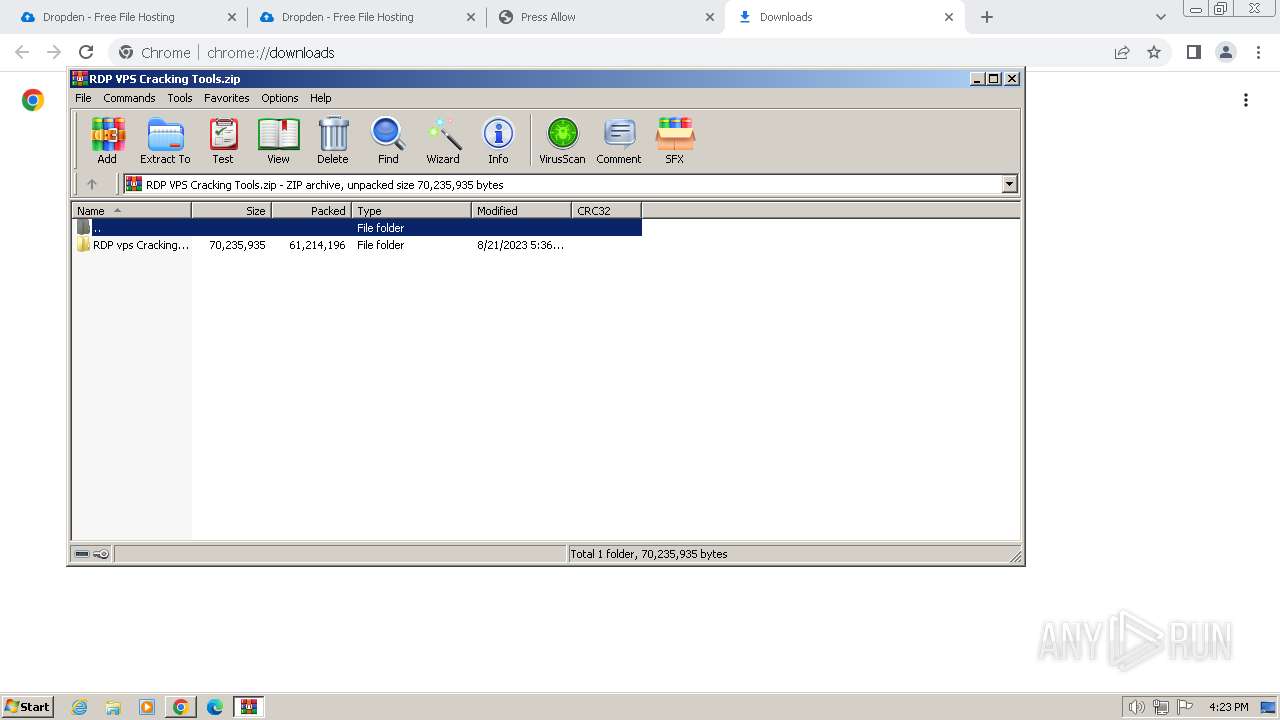Screen dimensions: 1280x720
Task: Show archive Info icon
Action: click(498, 141)
